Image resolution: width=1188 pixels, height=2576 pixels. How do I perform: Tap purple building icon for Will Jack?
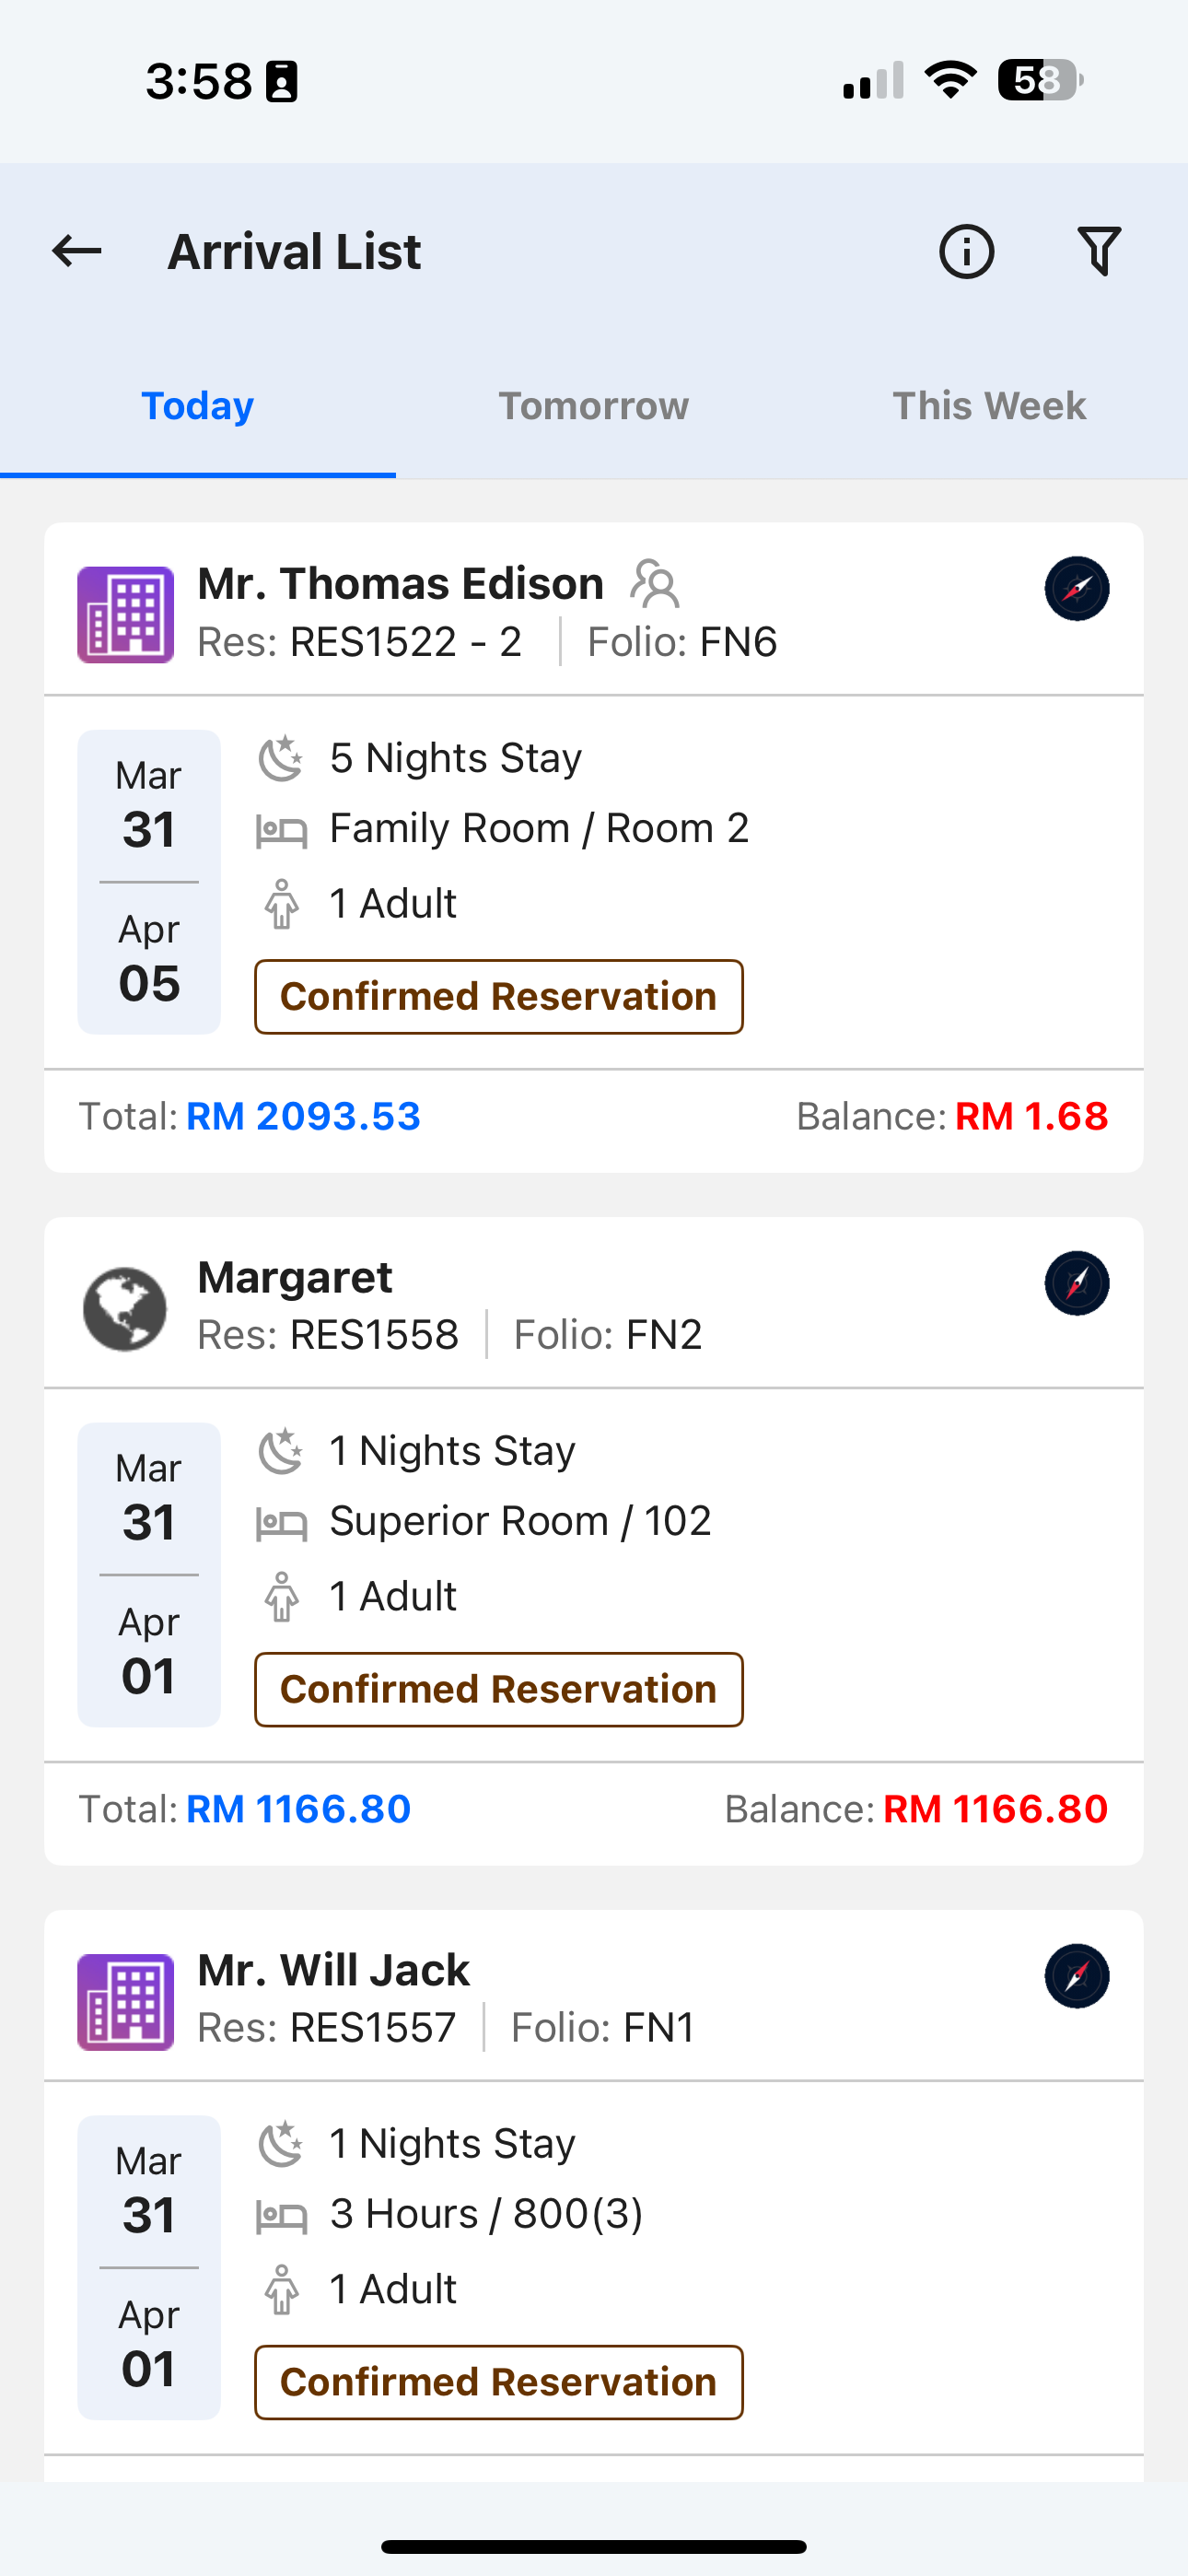pos(126,2002)
